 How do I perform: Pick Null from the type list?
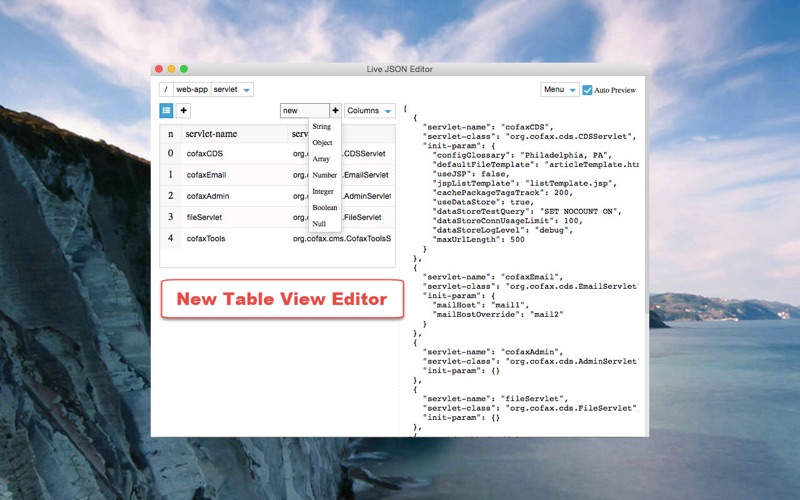click(319, 223)
